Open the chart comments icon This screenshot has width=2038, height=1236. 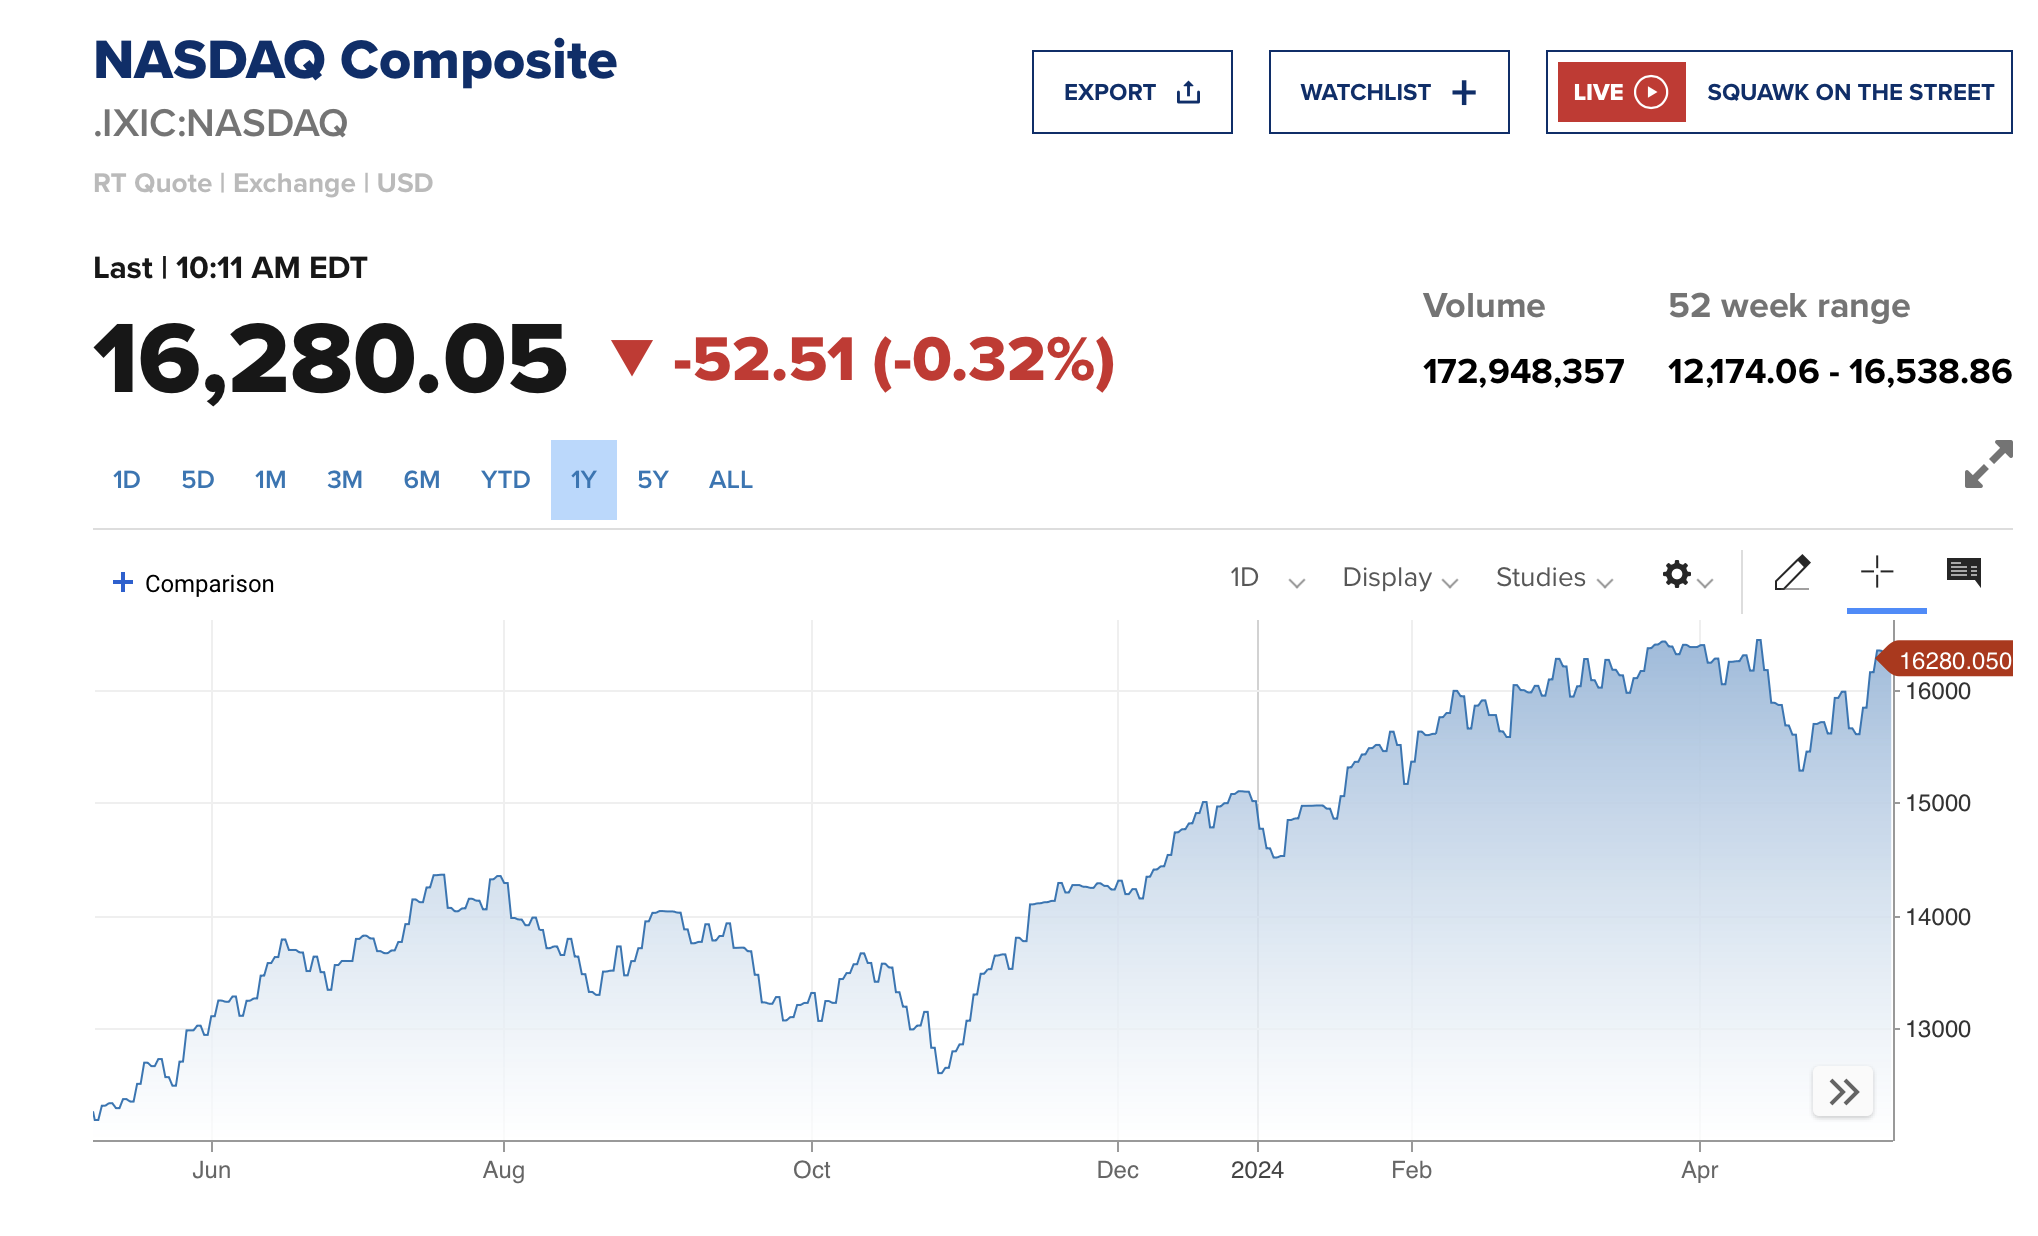click(1964, 573)
